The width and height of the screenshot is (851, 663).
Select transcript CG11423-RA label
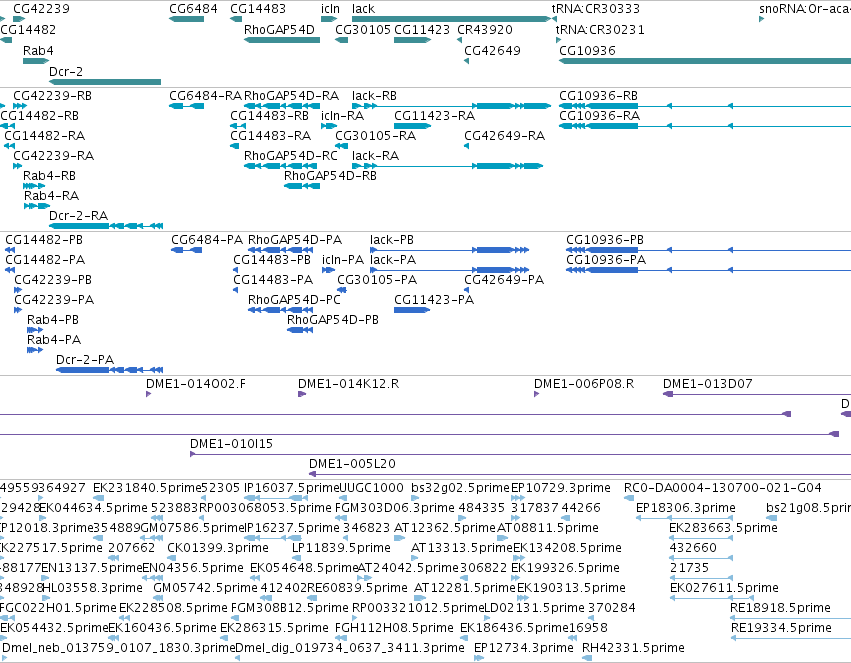(x=434, y=116)
